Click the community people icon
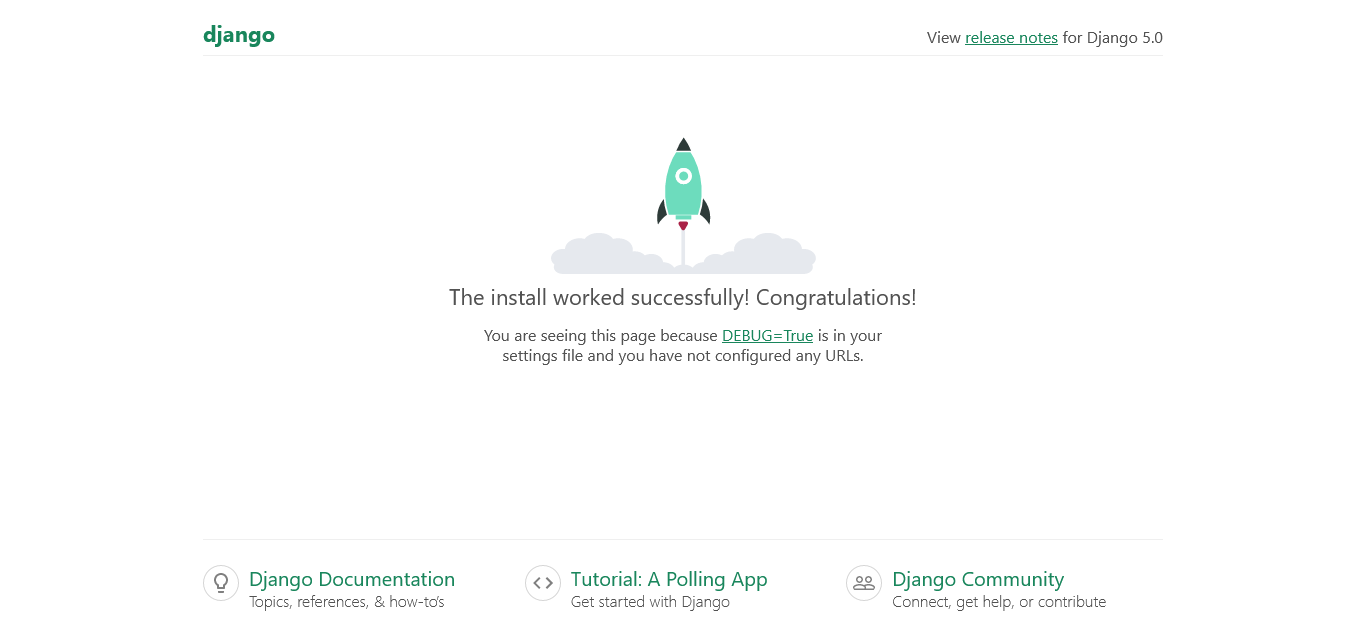1366x635 pixels. pos(863,582)
